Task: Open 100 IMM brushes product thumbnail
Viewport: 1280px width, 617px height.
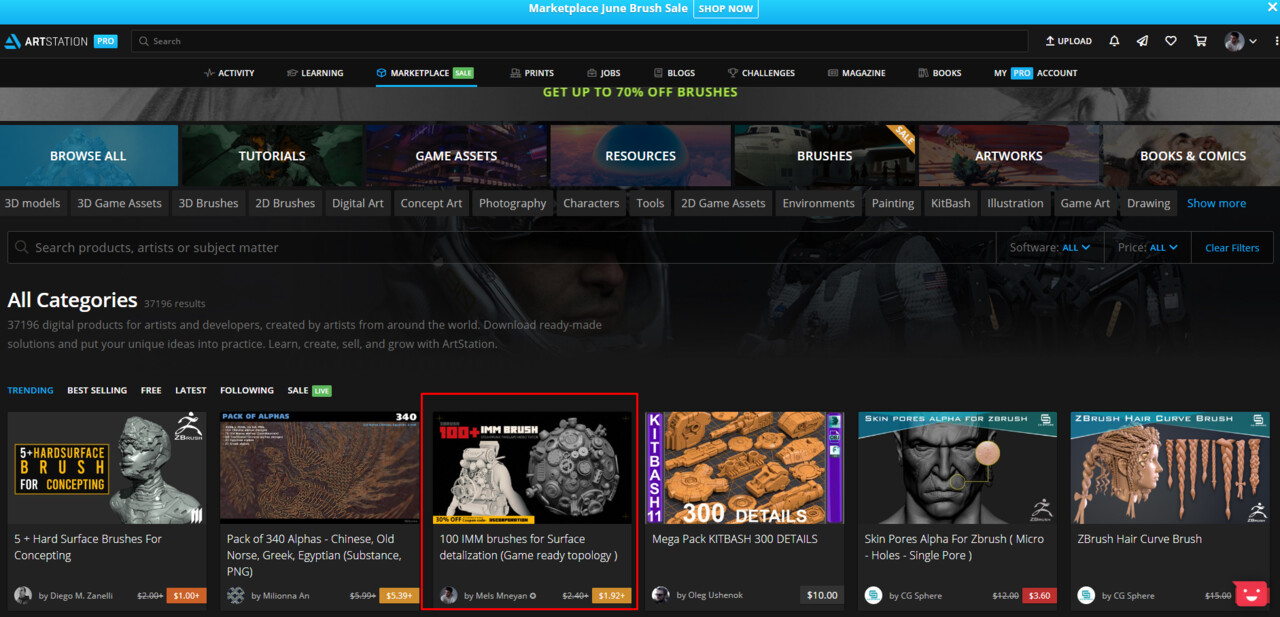Action: pos(532,467)
